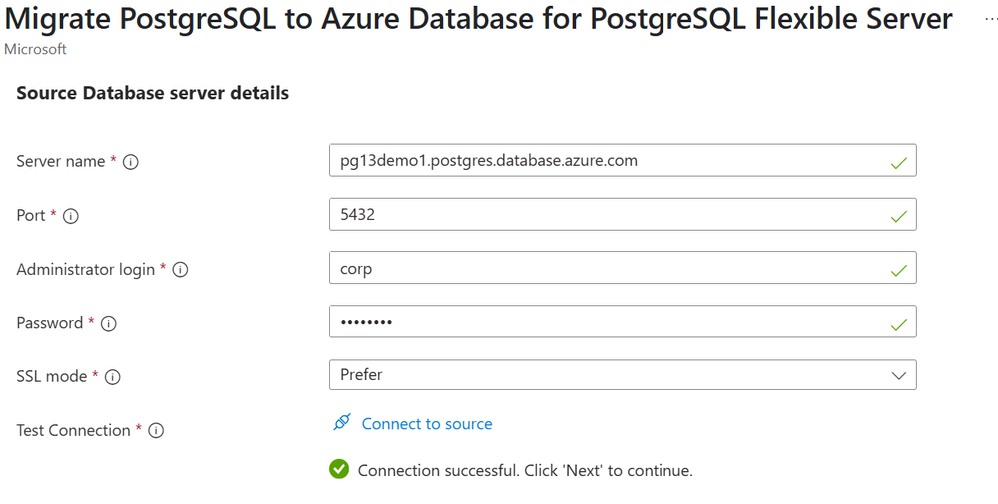Viewport: 998px width, 504px height.
Task: Click the validation checkmark in Server name field
Action: [899, 162]
